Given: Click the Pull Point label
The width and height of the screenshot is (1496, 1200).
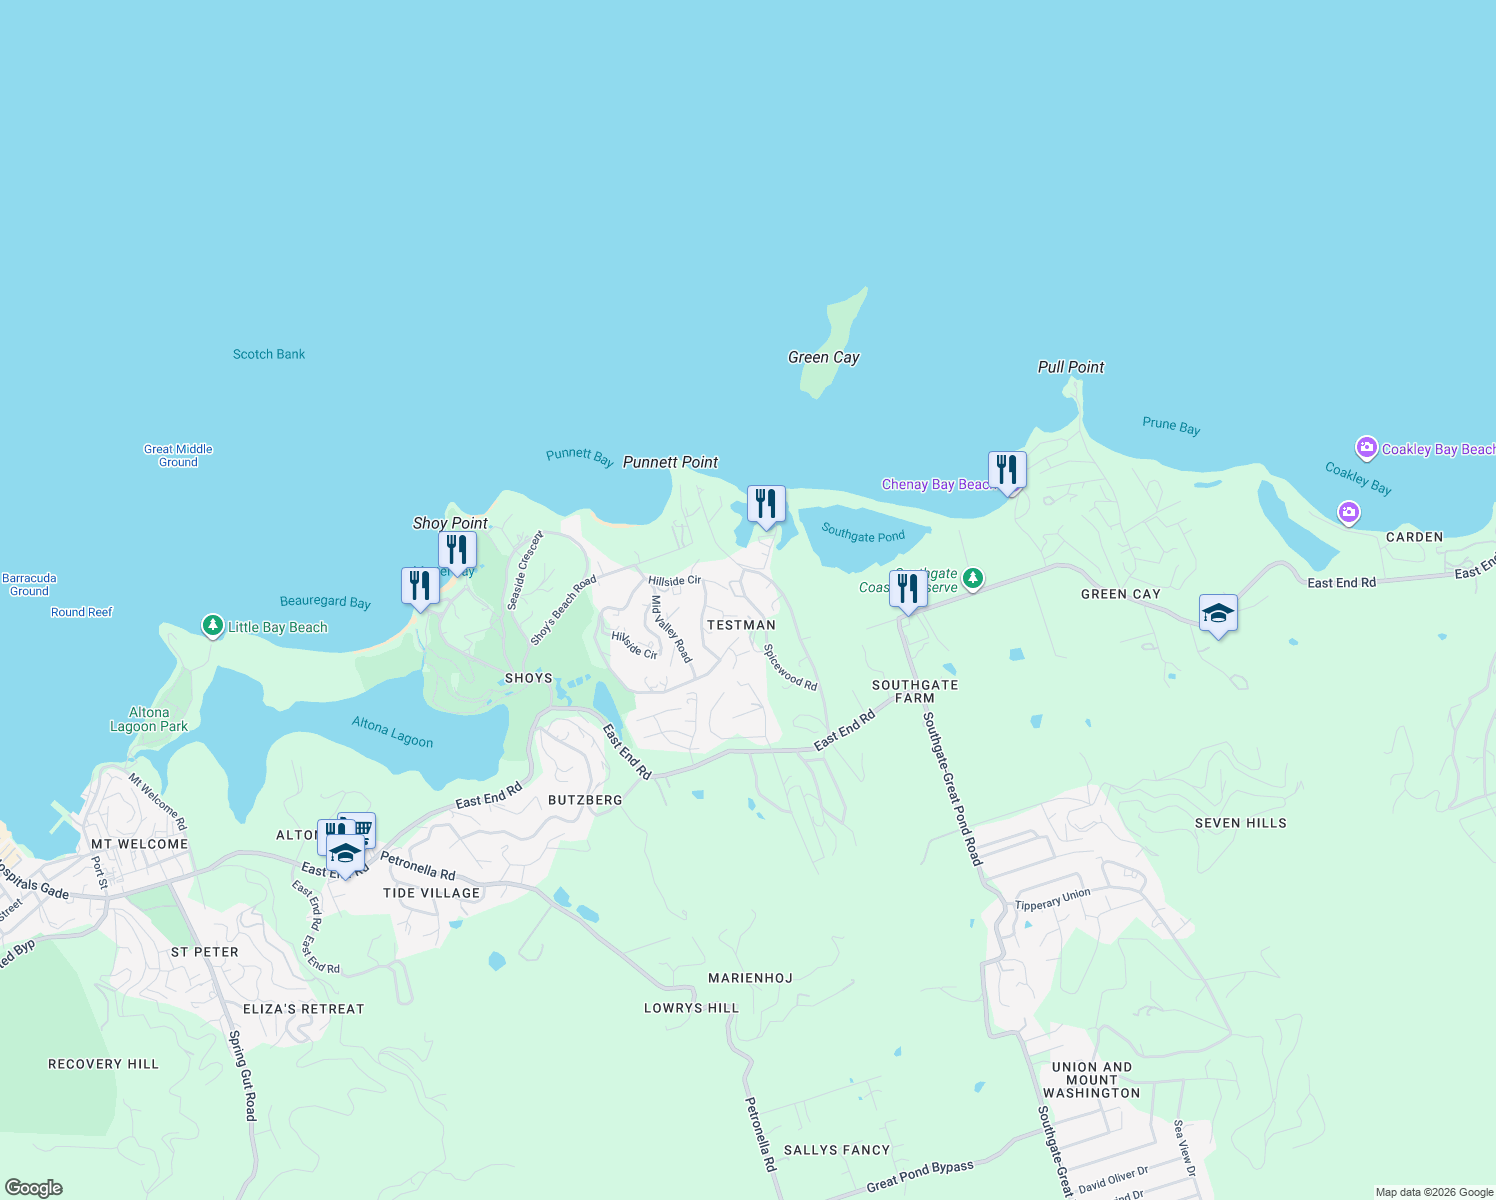Looking at the screenshot, I should pyautogui.click(x=1071, y=367).
